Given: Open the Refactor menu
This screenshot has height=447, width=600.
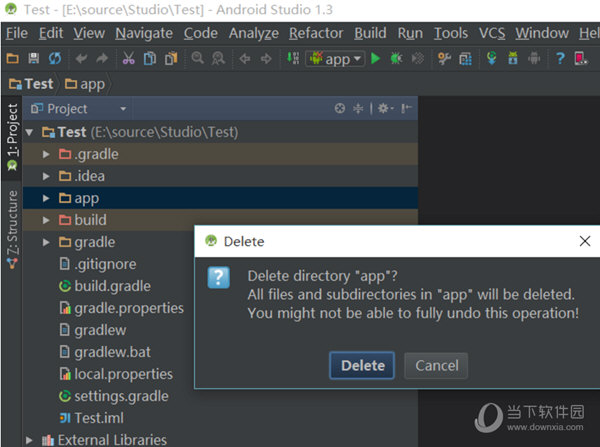Looking at the screenshot, I should [x=316, y=33].
